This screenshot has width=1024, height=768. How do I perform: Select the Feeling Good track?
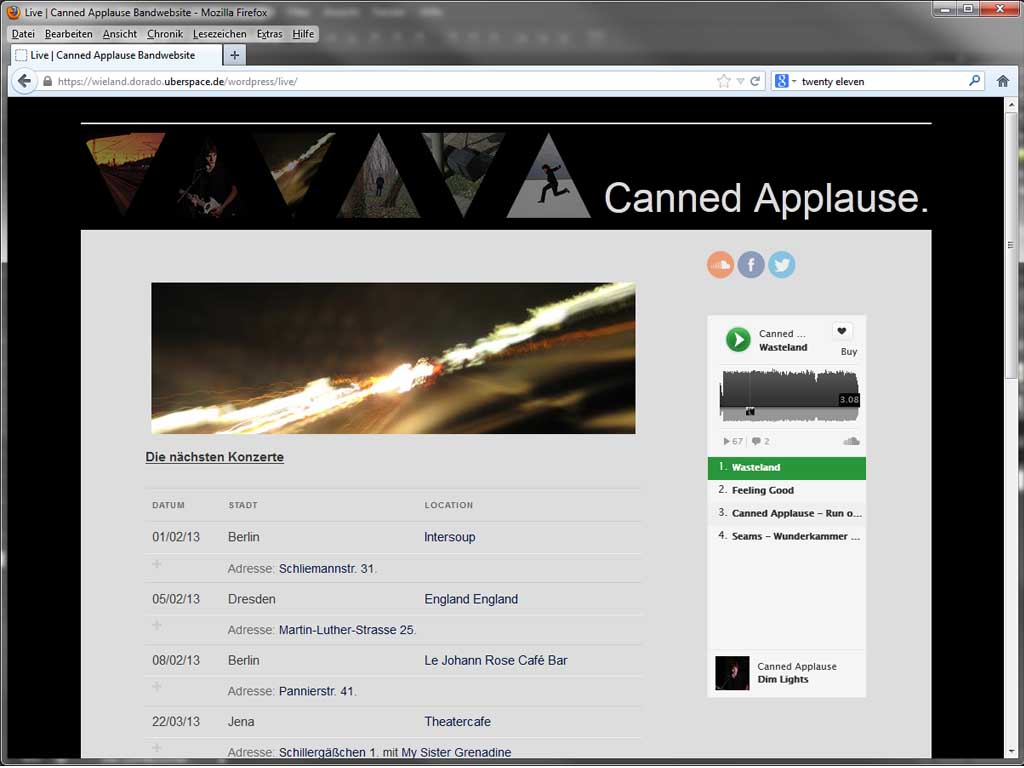click(762, 490)
